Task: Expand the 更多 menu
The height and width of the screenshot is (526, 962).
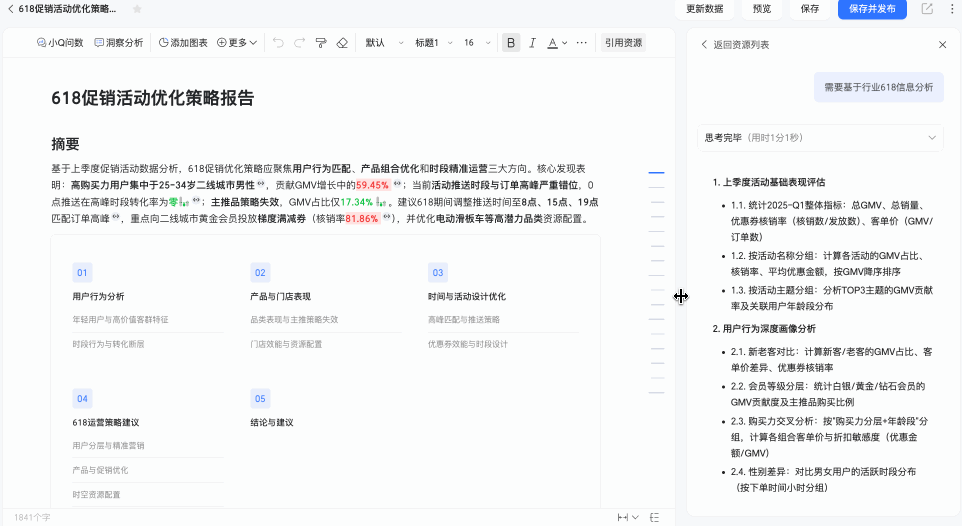Action: [x=237, y=43]
